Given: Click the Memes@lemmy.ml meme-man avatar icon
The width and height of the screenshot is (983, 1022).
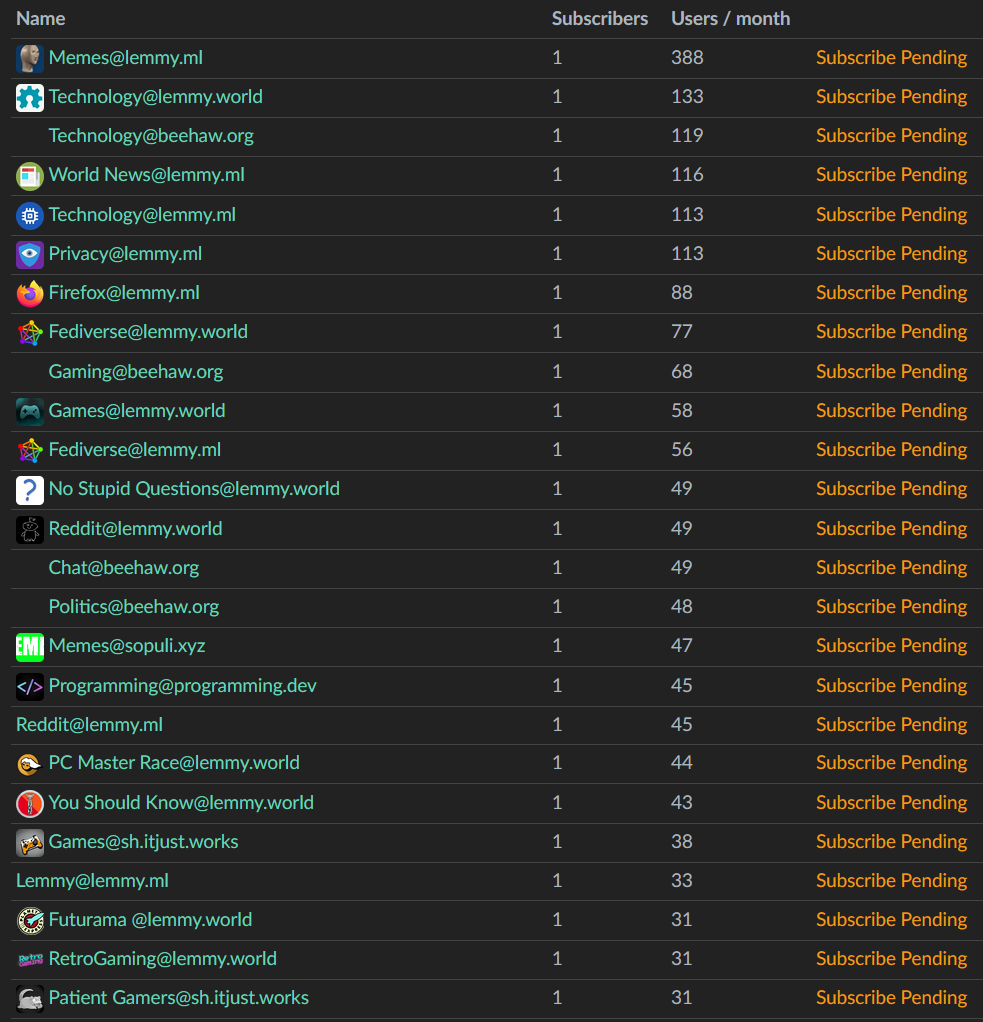Looking at the screenshot, I should click(x=30, y=59).
